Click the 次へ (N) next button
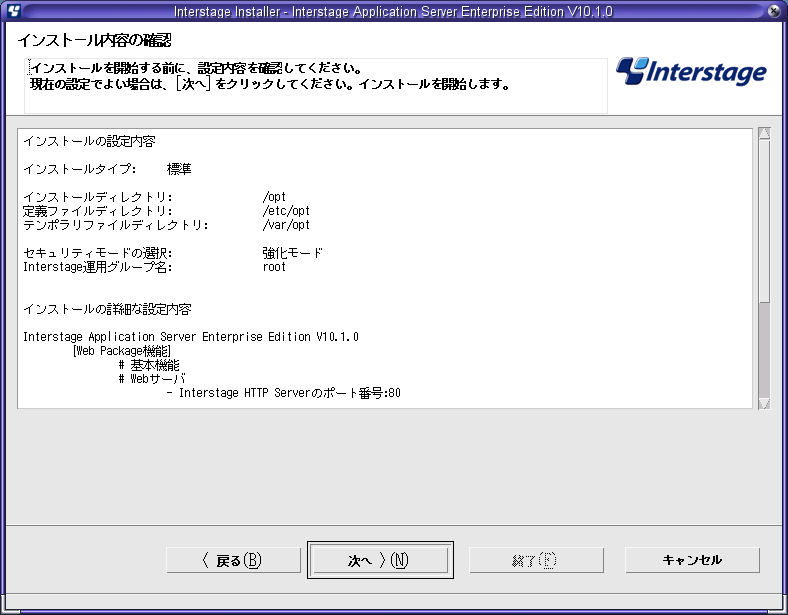This screenshot has height=615, width=788. [380, 560]
